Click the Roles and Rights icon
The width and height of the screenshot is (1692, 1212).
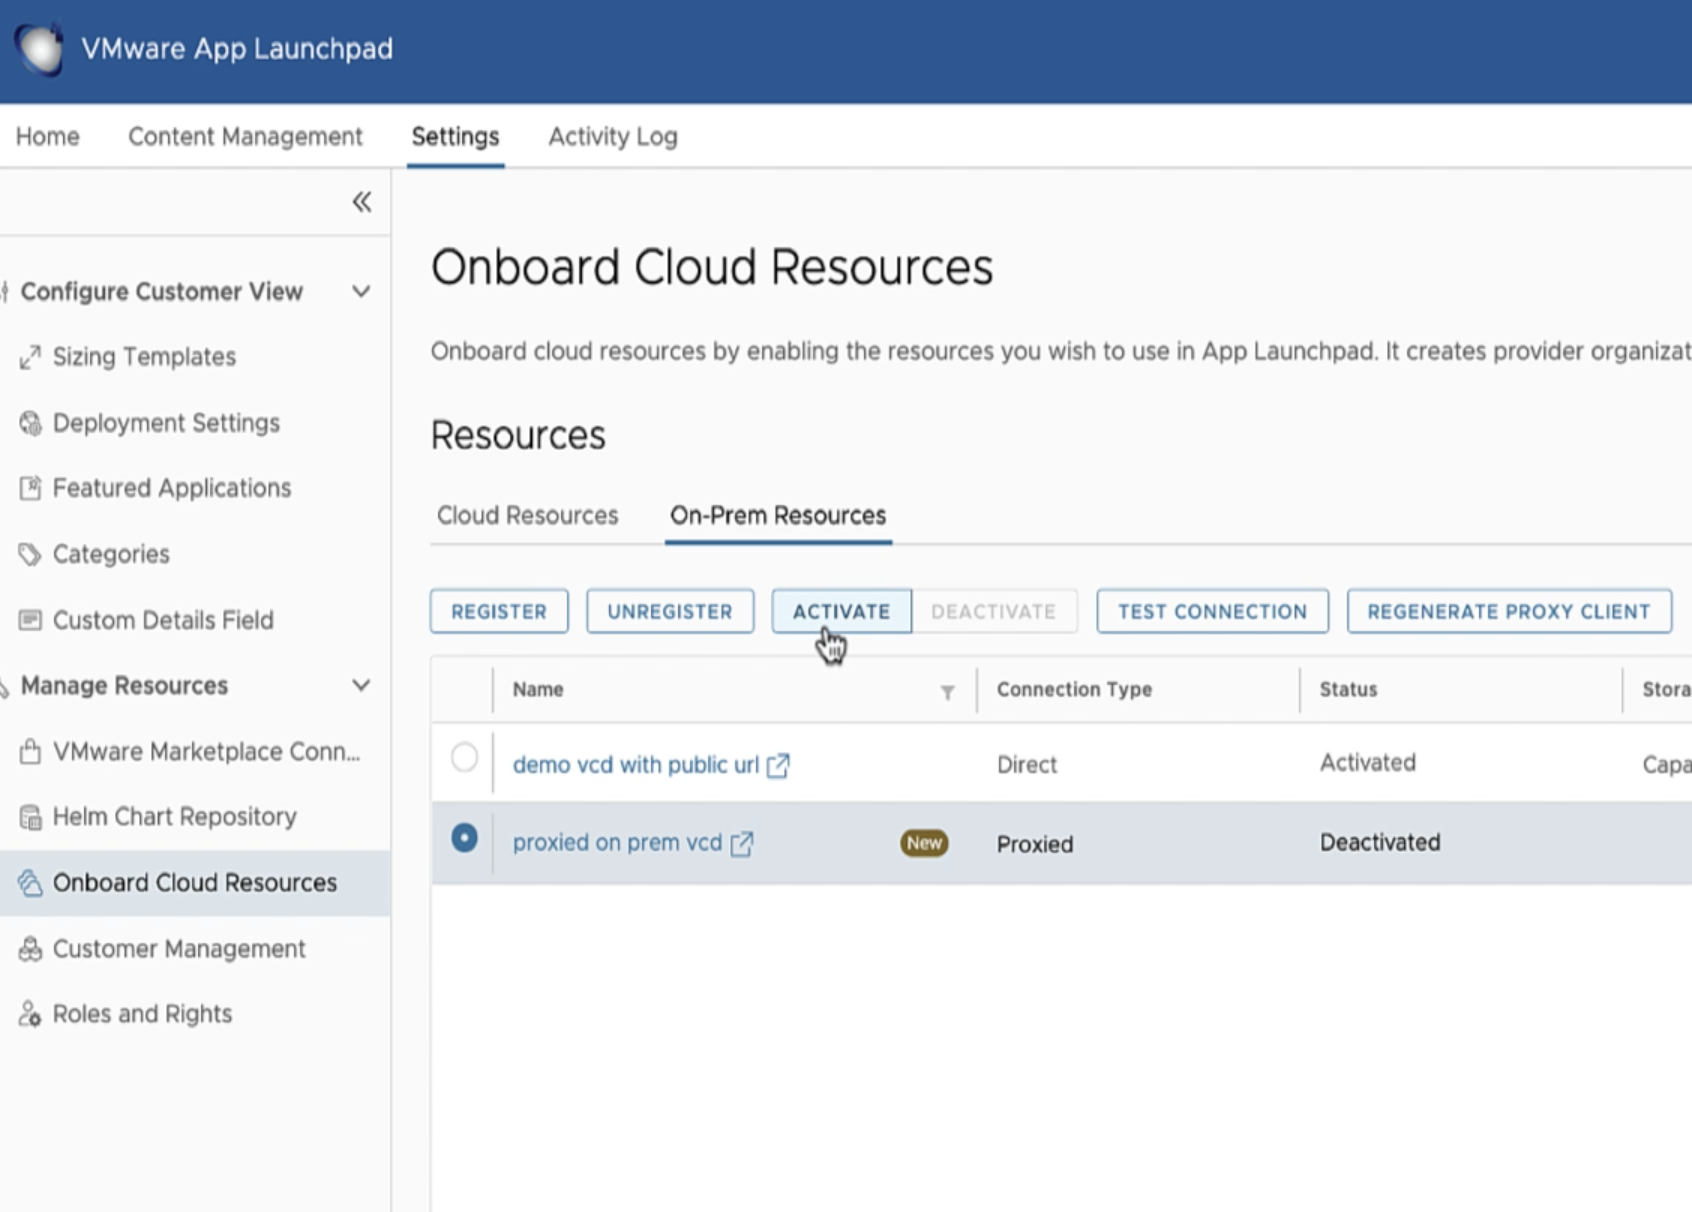pos(30,1014)
